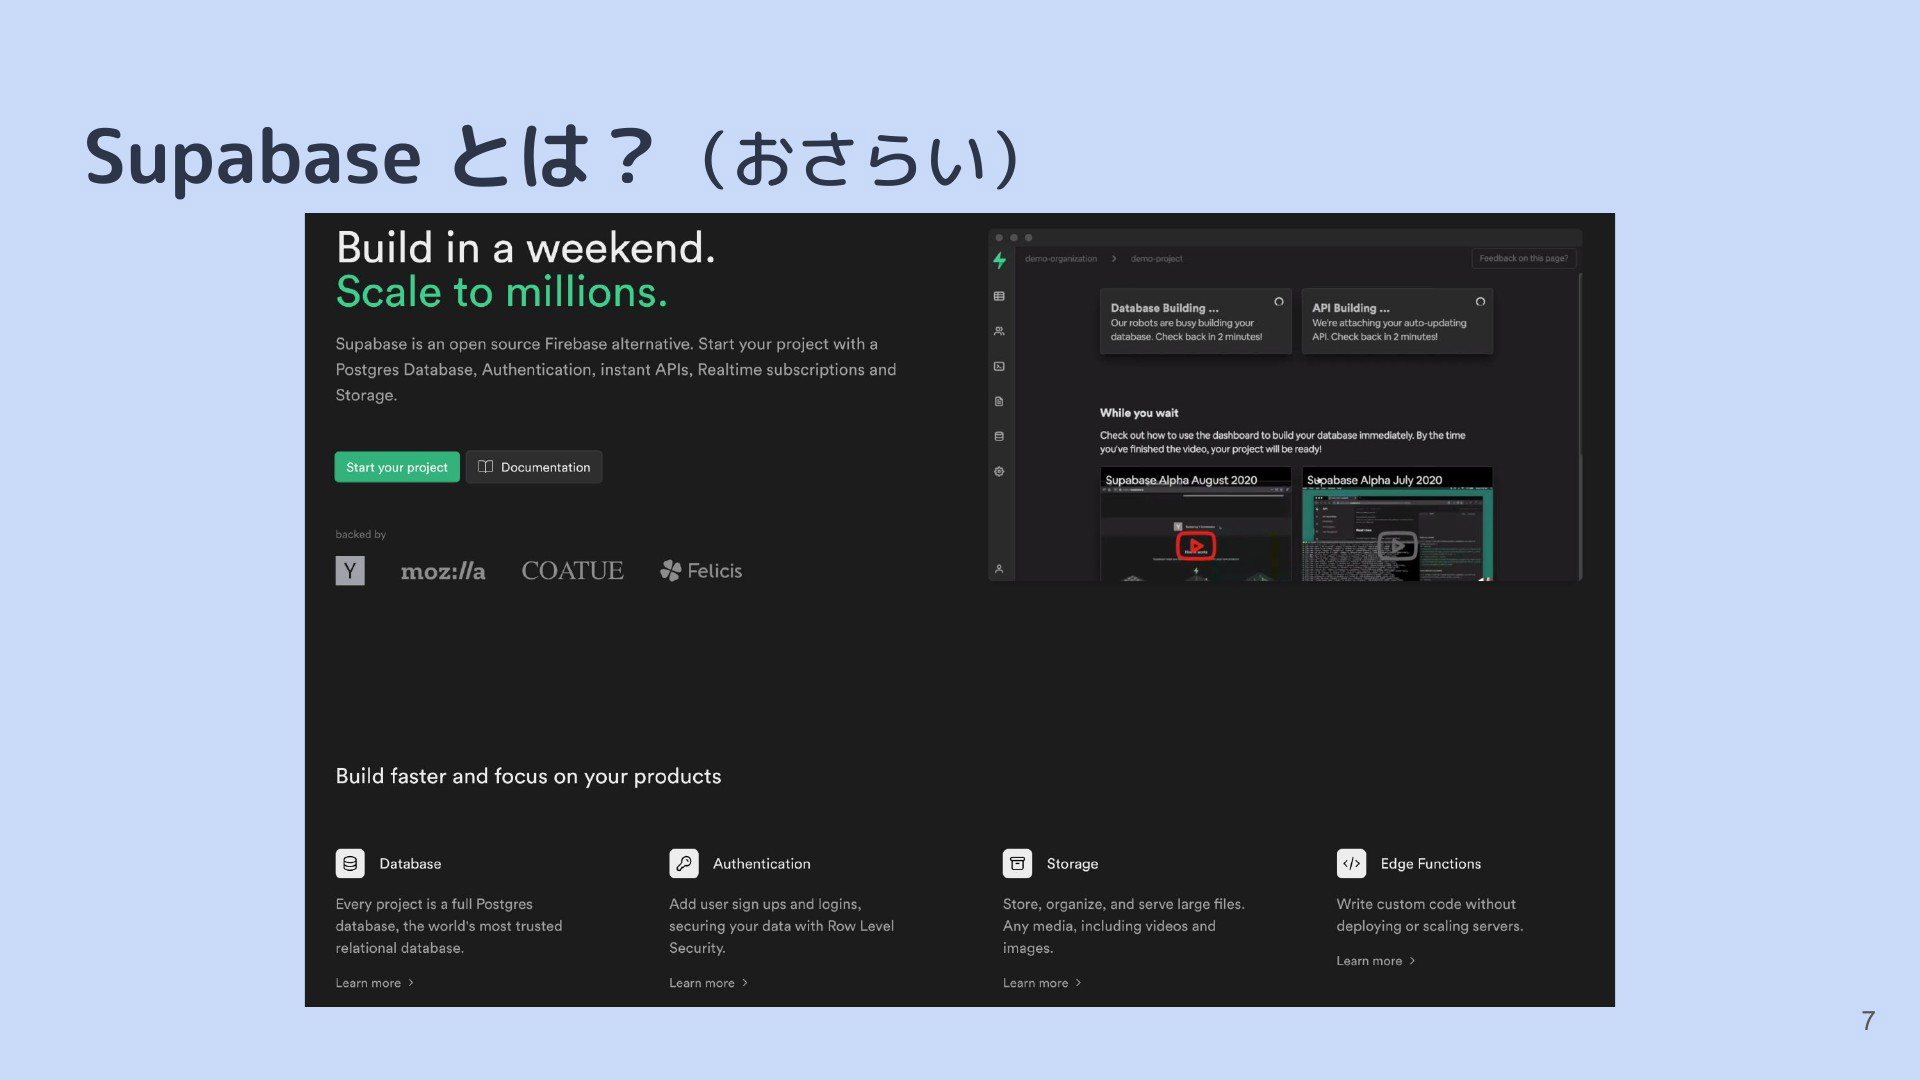Click the Mozilla logo
This screenshot has height=1080, width=1920.
click(x=443, y=571)
